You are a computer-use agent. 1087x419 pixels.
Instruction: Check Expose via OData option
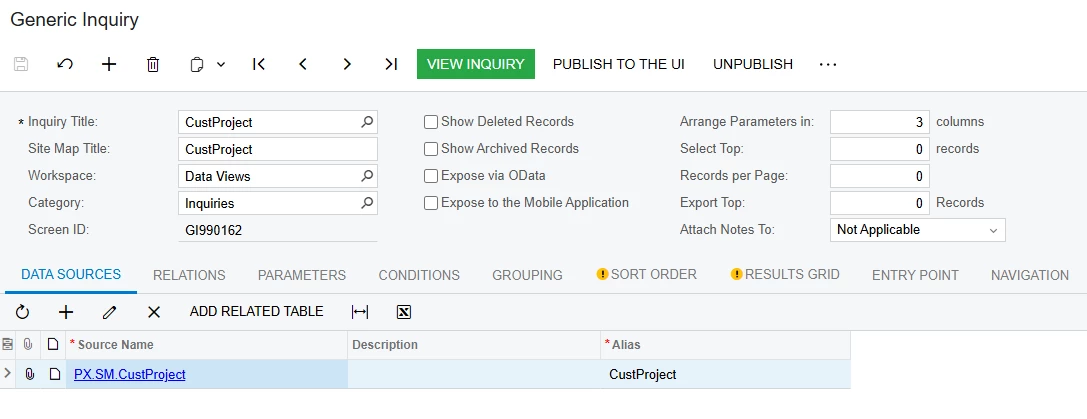(x=431, y=176)
